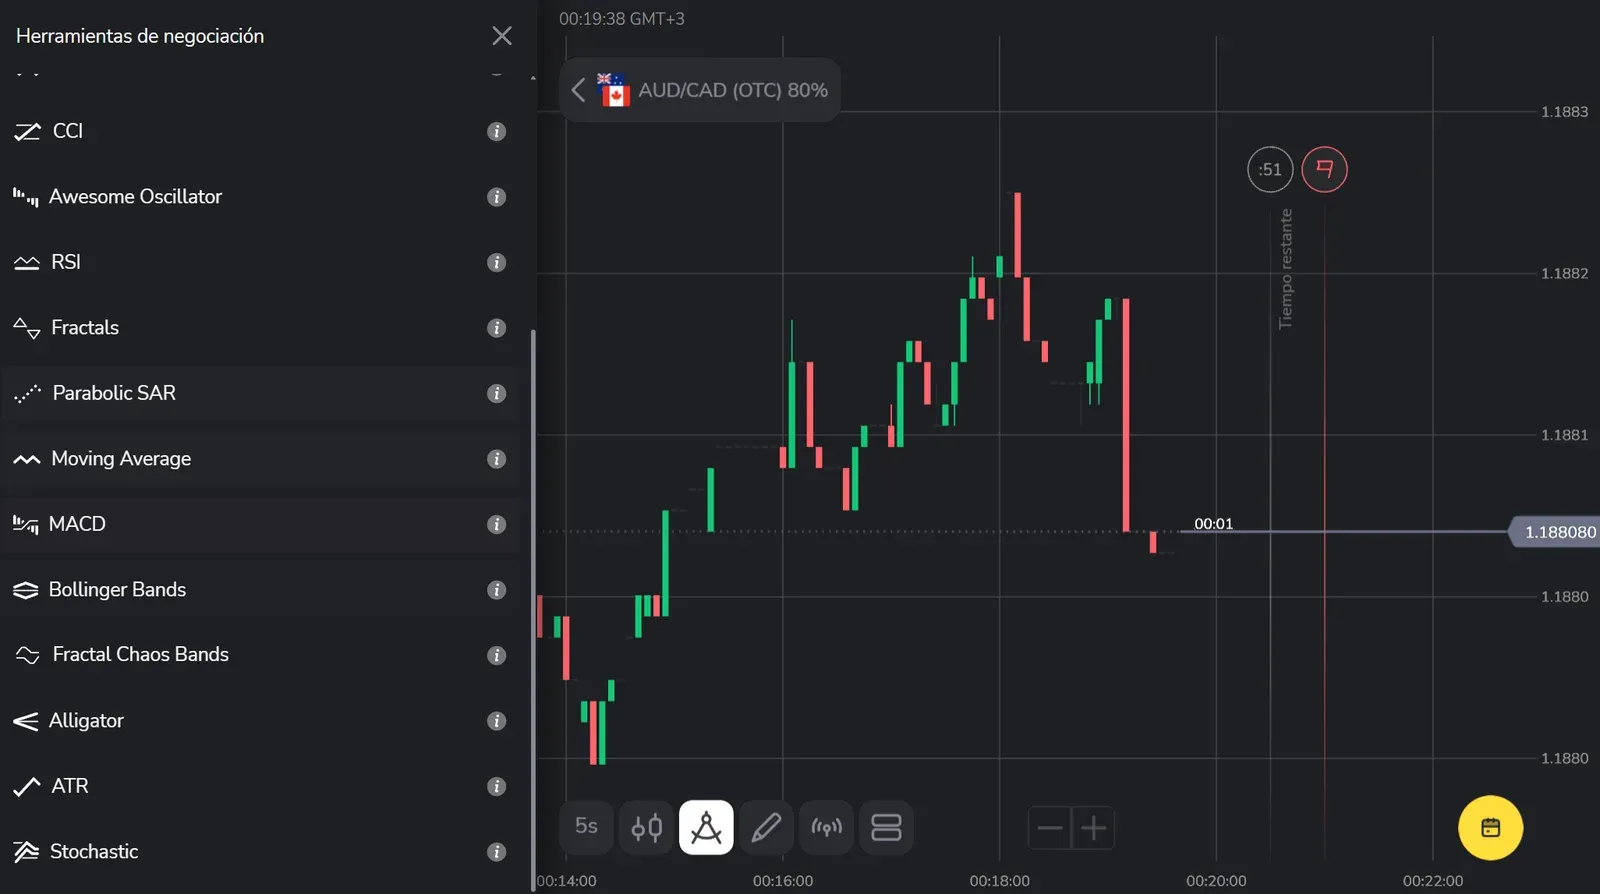Open the chart type candlestick icon

[646, 828]
